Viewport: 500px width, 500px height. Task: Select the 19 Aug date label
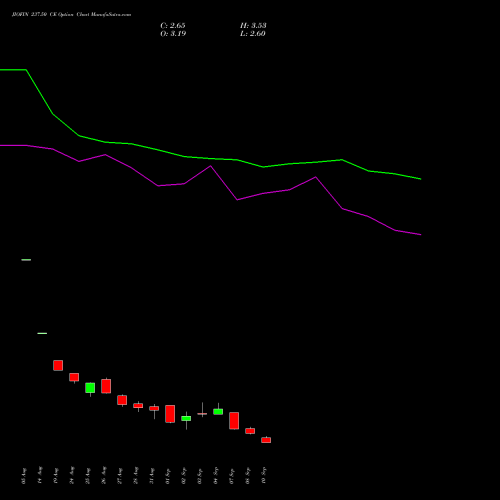56,476
